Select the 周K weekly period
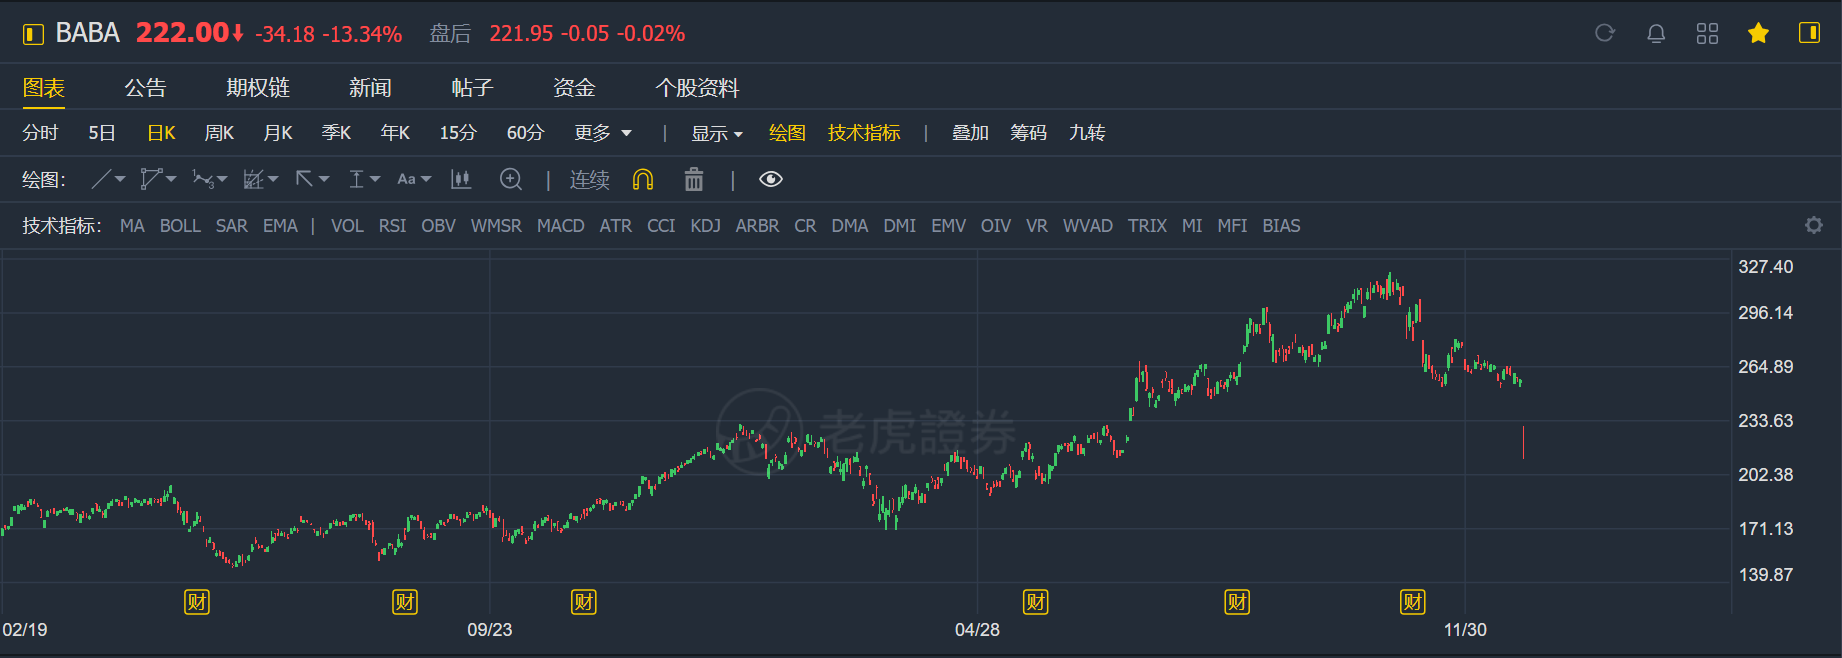 (219, 133)
